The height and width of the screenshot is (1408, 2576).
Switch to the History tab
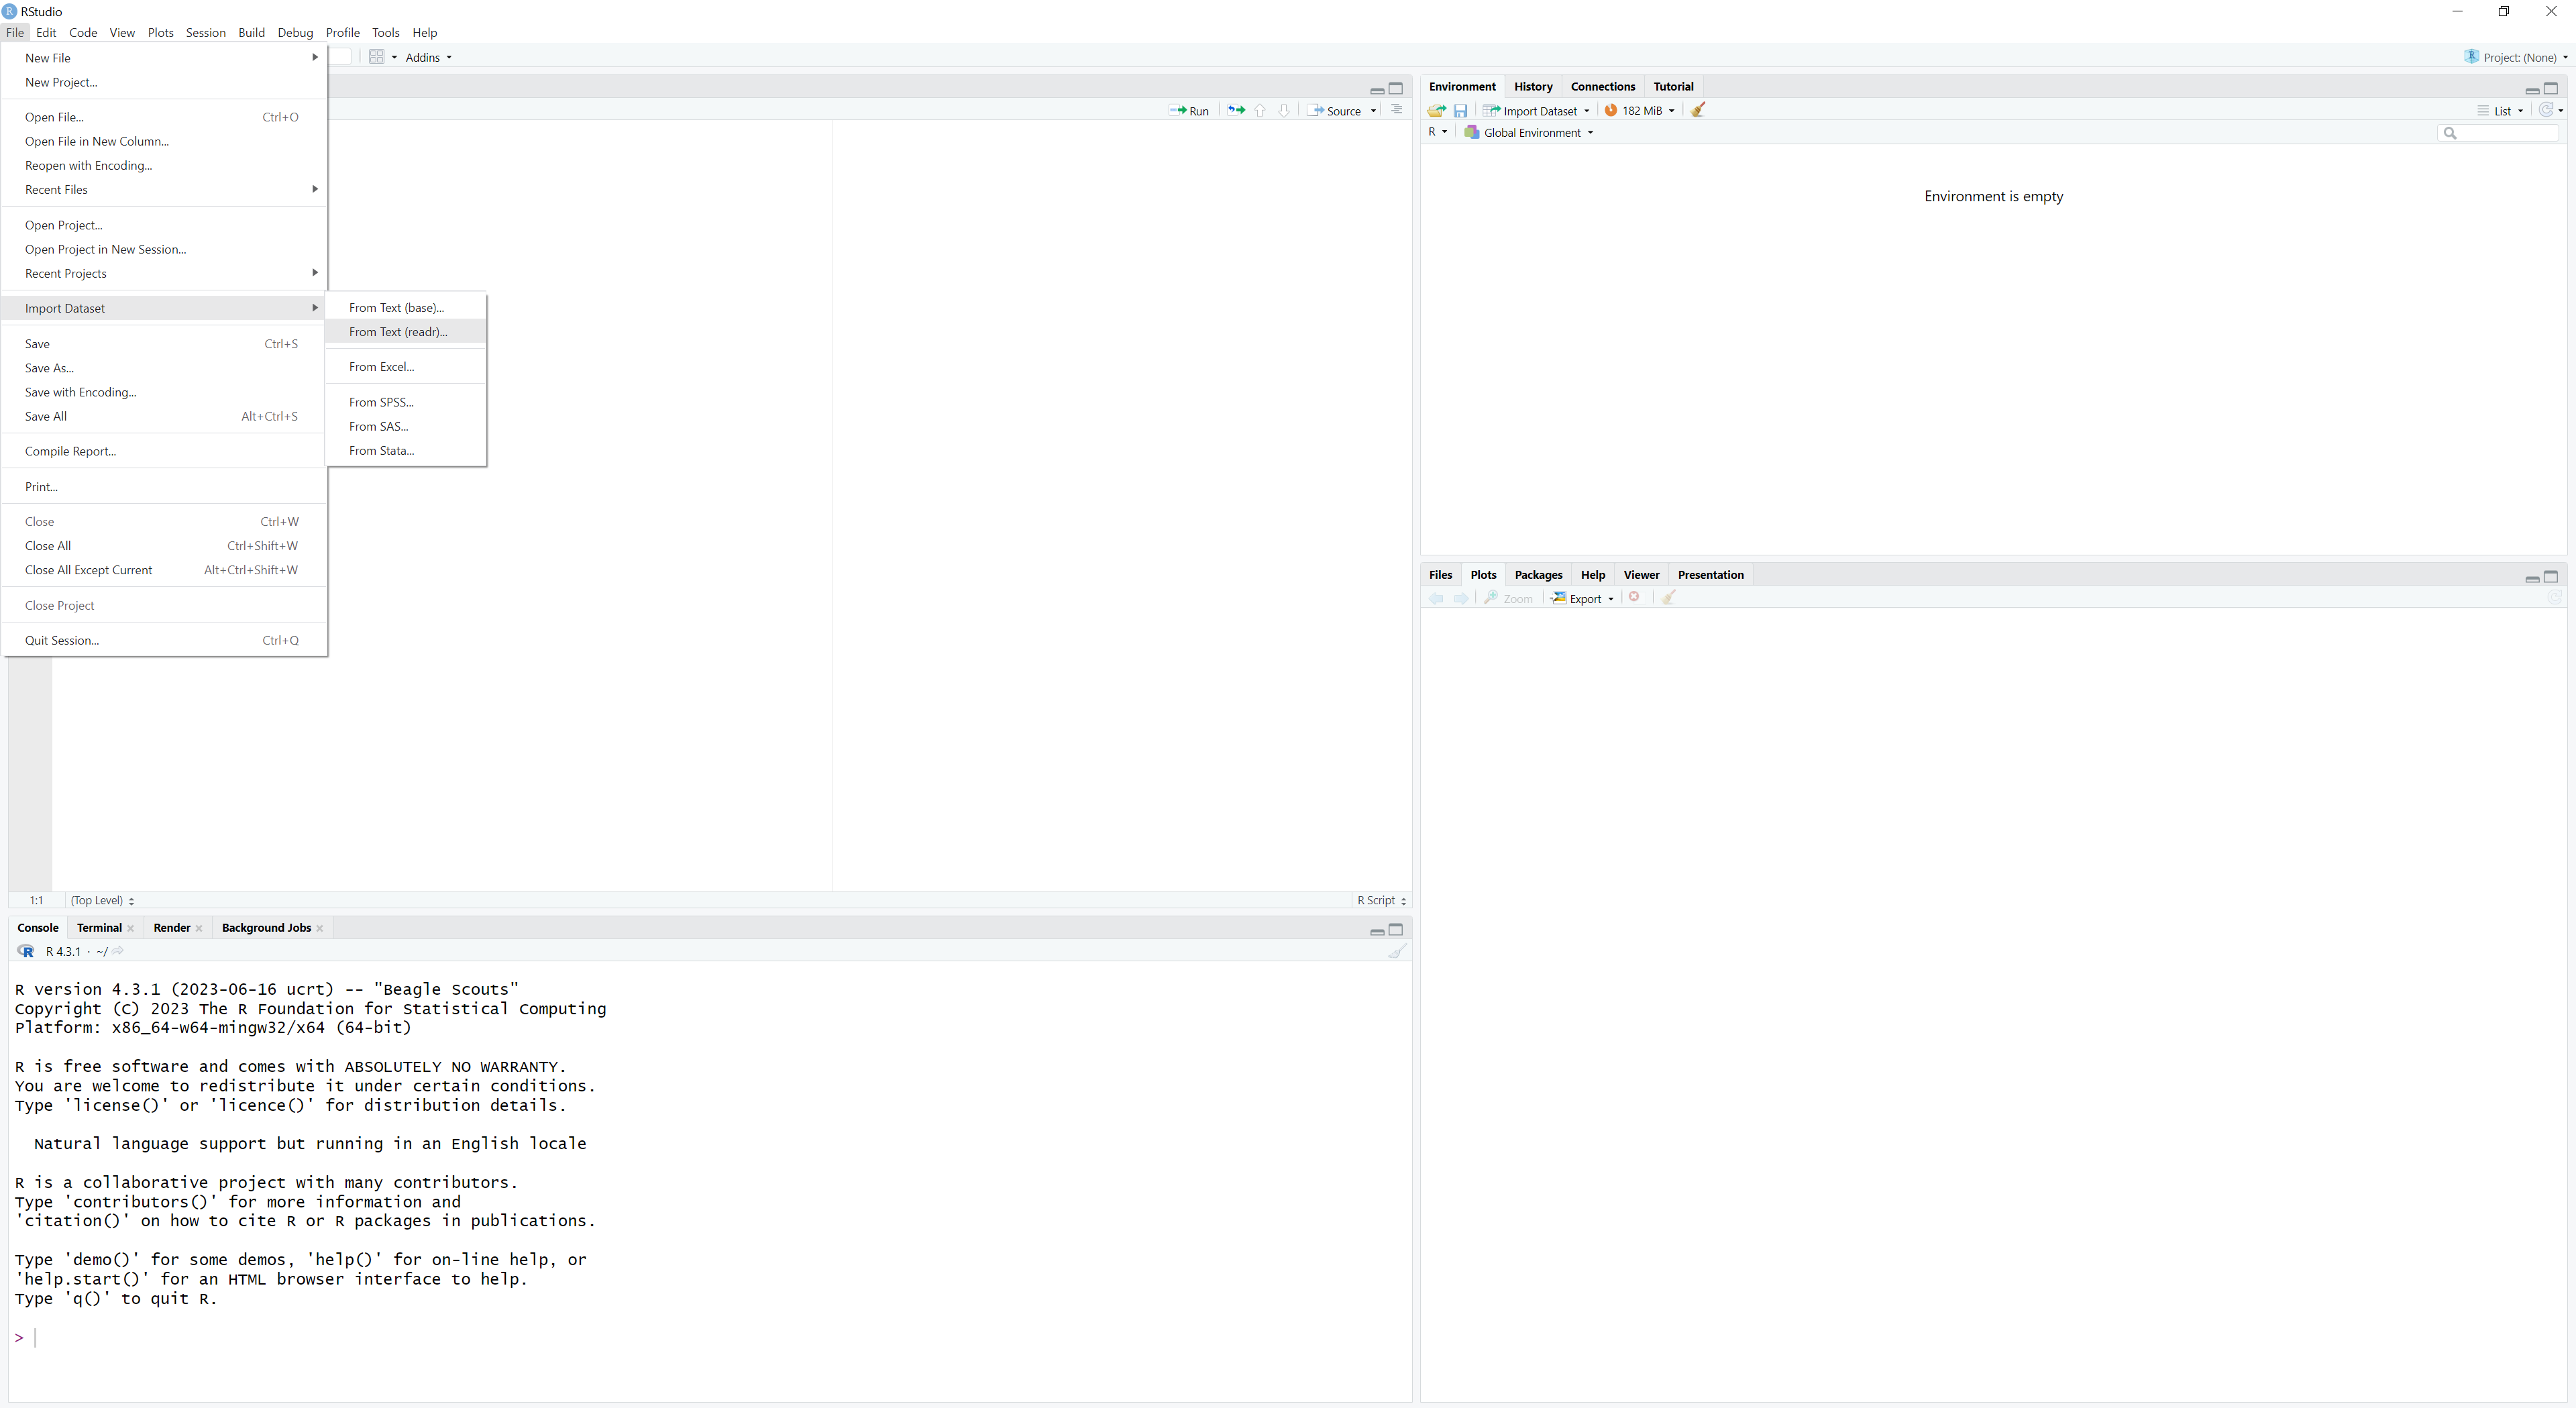pos(1532,87)
